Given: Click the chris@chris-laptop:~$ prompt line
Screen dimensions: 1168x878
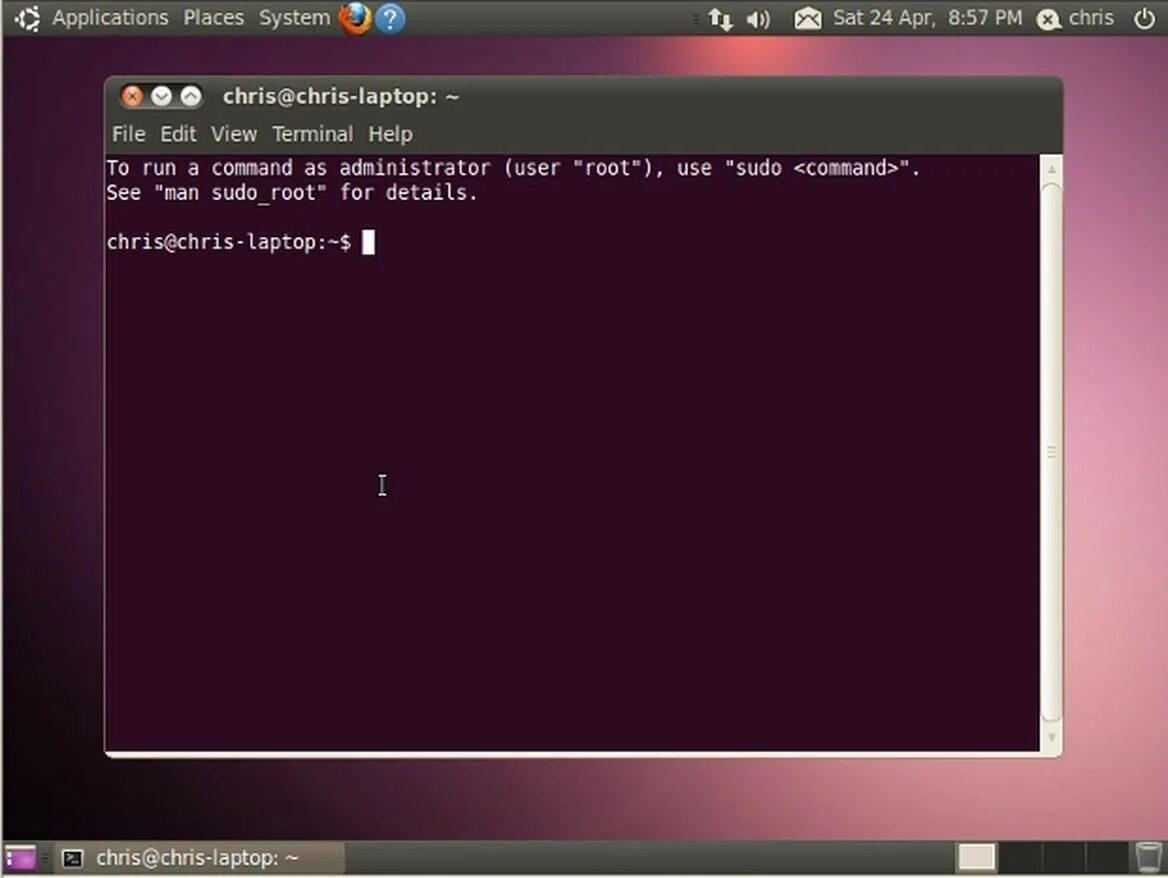Looking at the screenshot, I should coord(229,242).
